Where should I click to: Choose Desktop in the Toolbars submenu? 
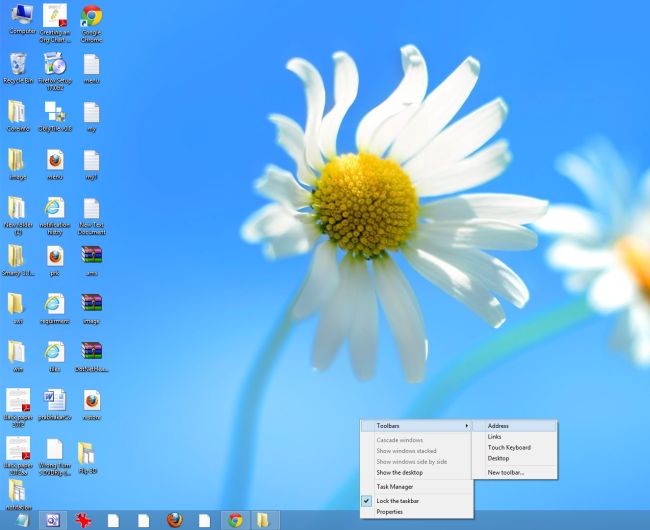(515, 458)
